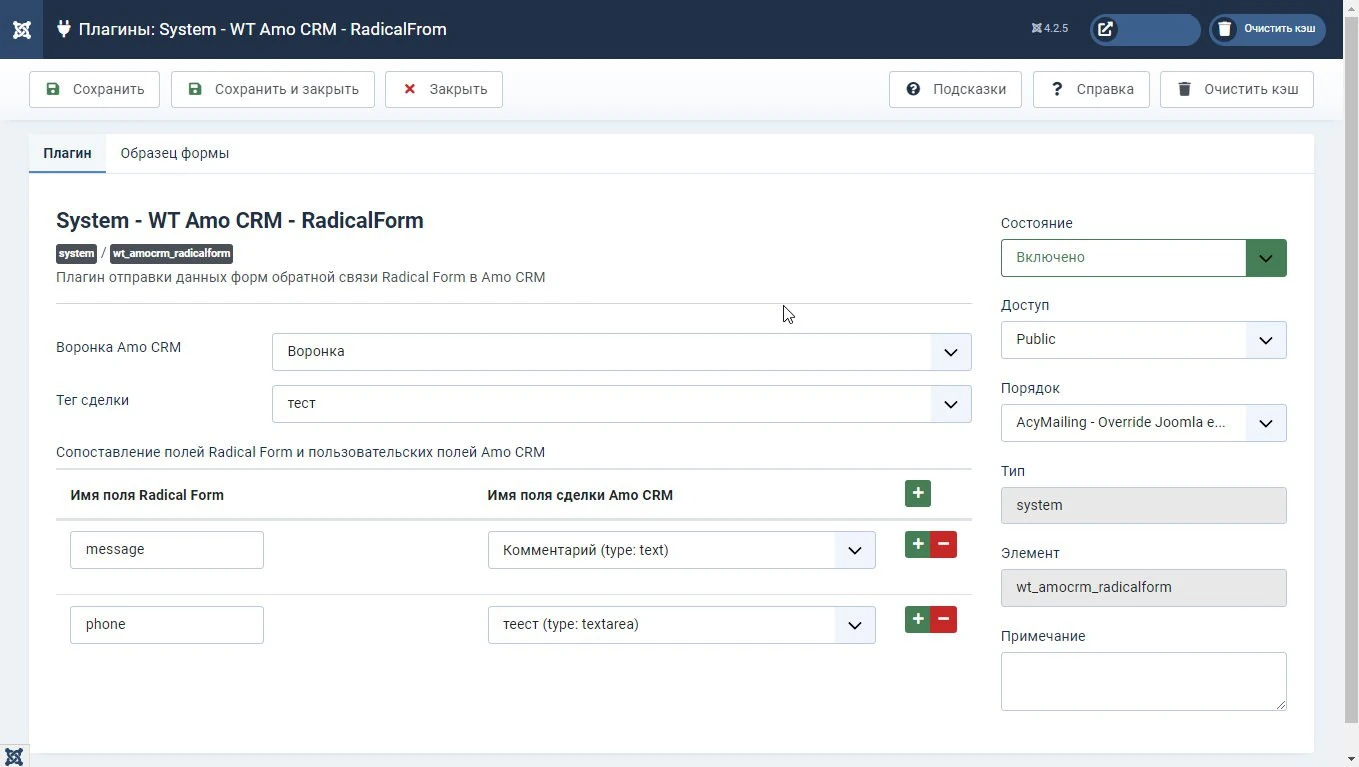Image resolution: width=1359 pixels, height=767 pixels.
Task: Click column header 'Имя поля сделки Amo CRM'
Action: [x=580, y=495]
